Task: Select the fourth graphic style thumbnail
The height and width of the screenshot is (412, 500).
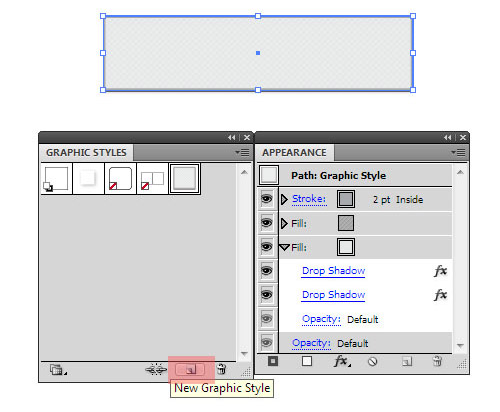Action: (x=152, y=179)
